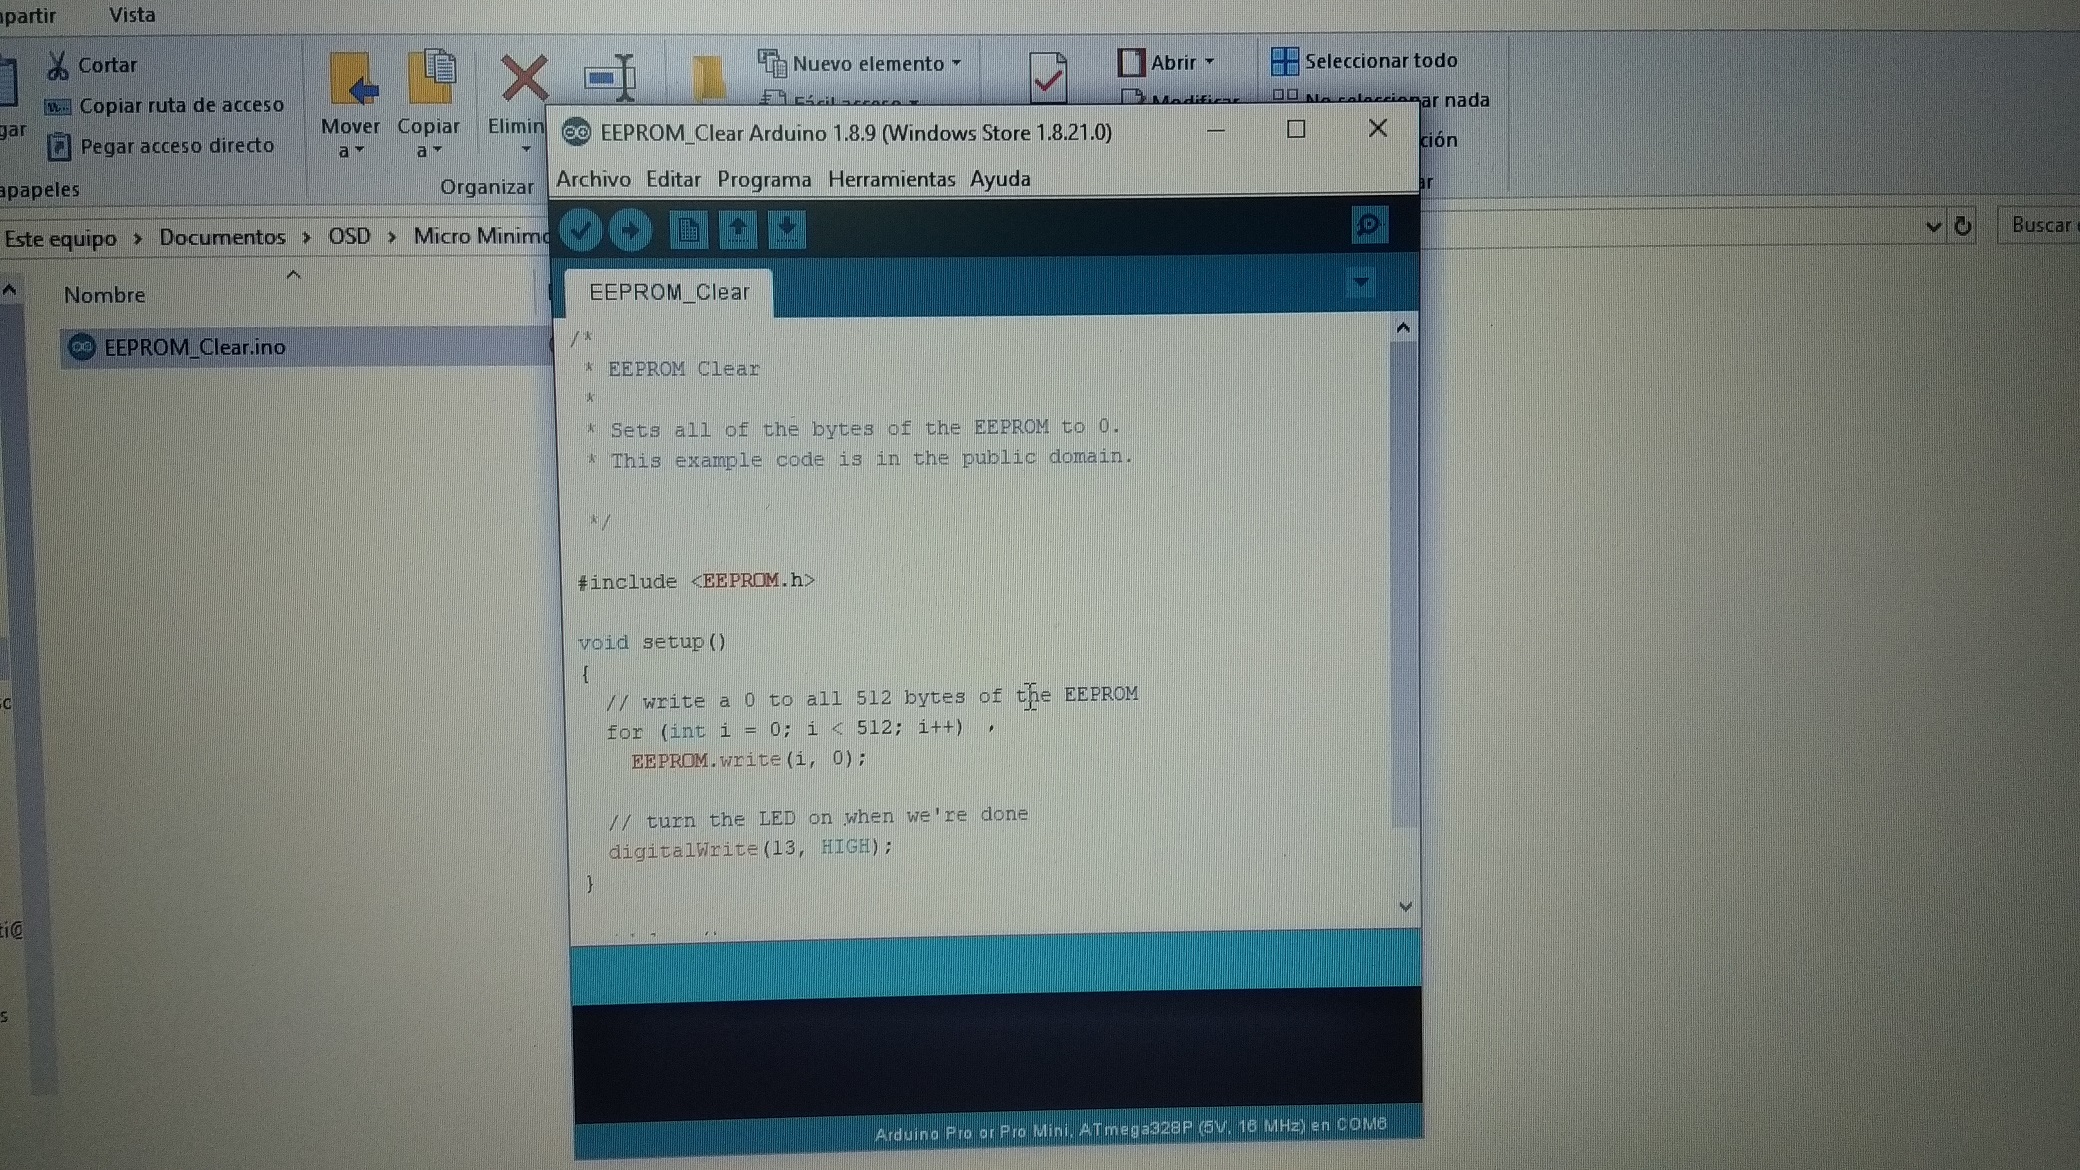Click the Abrir icon in Explorer ribbon
This screenshot has height=1170, width=2080.
tap(1131, 62)
